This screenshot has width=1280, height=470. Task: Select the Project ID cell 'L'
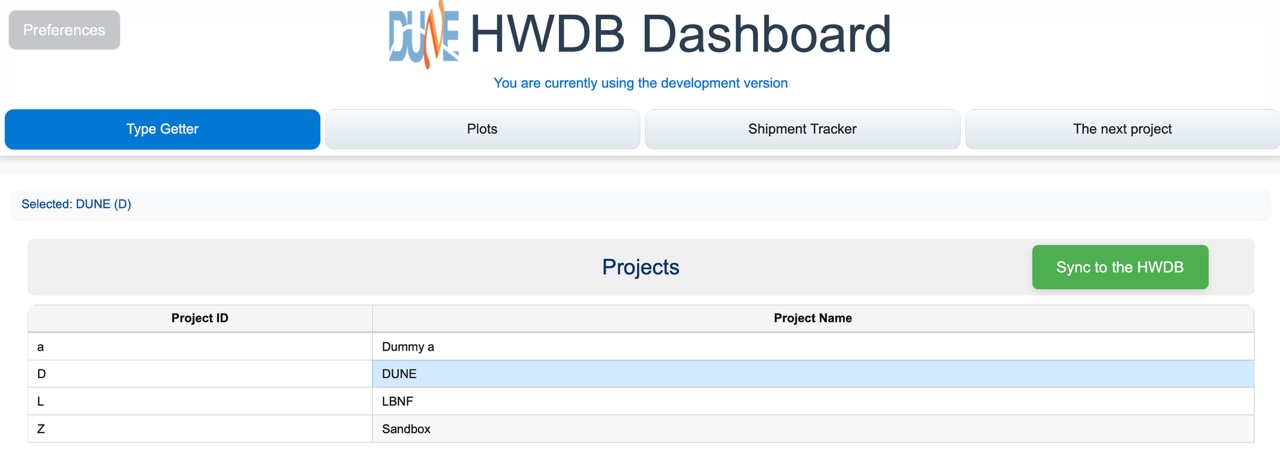pos(200,401)
